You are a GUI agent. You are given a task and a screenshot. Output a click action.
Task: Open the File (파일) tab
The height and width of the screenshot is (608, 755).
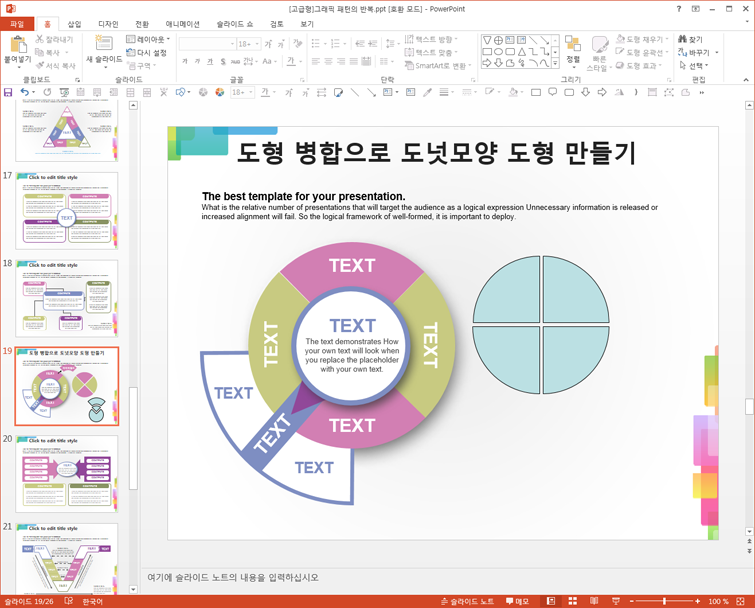point(17,24)
